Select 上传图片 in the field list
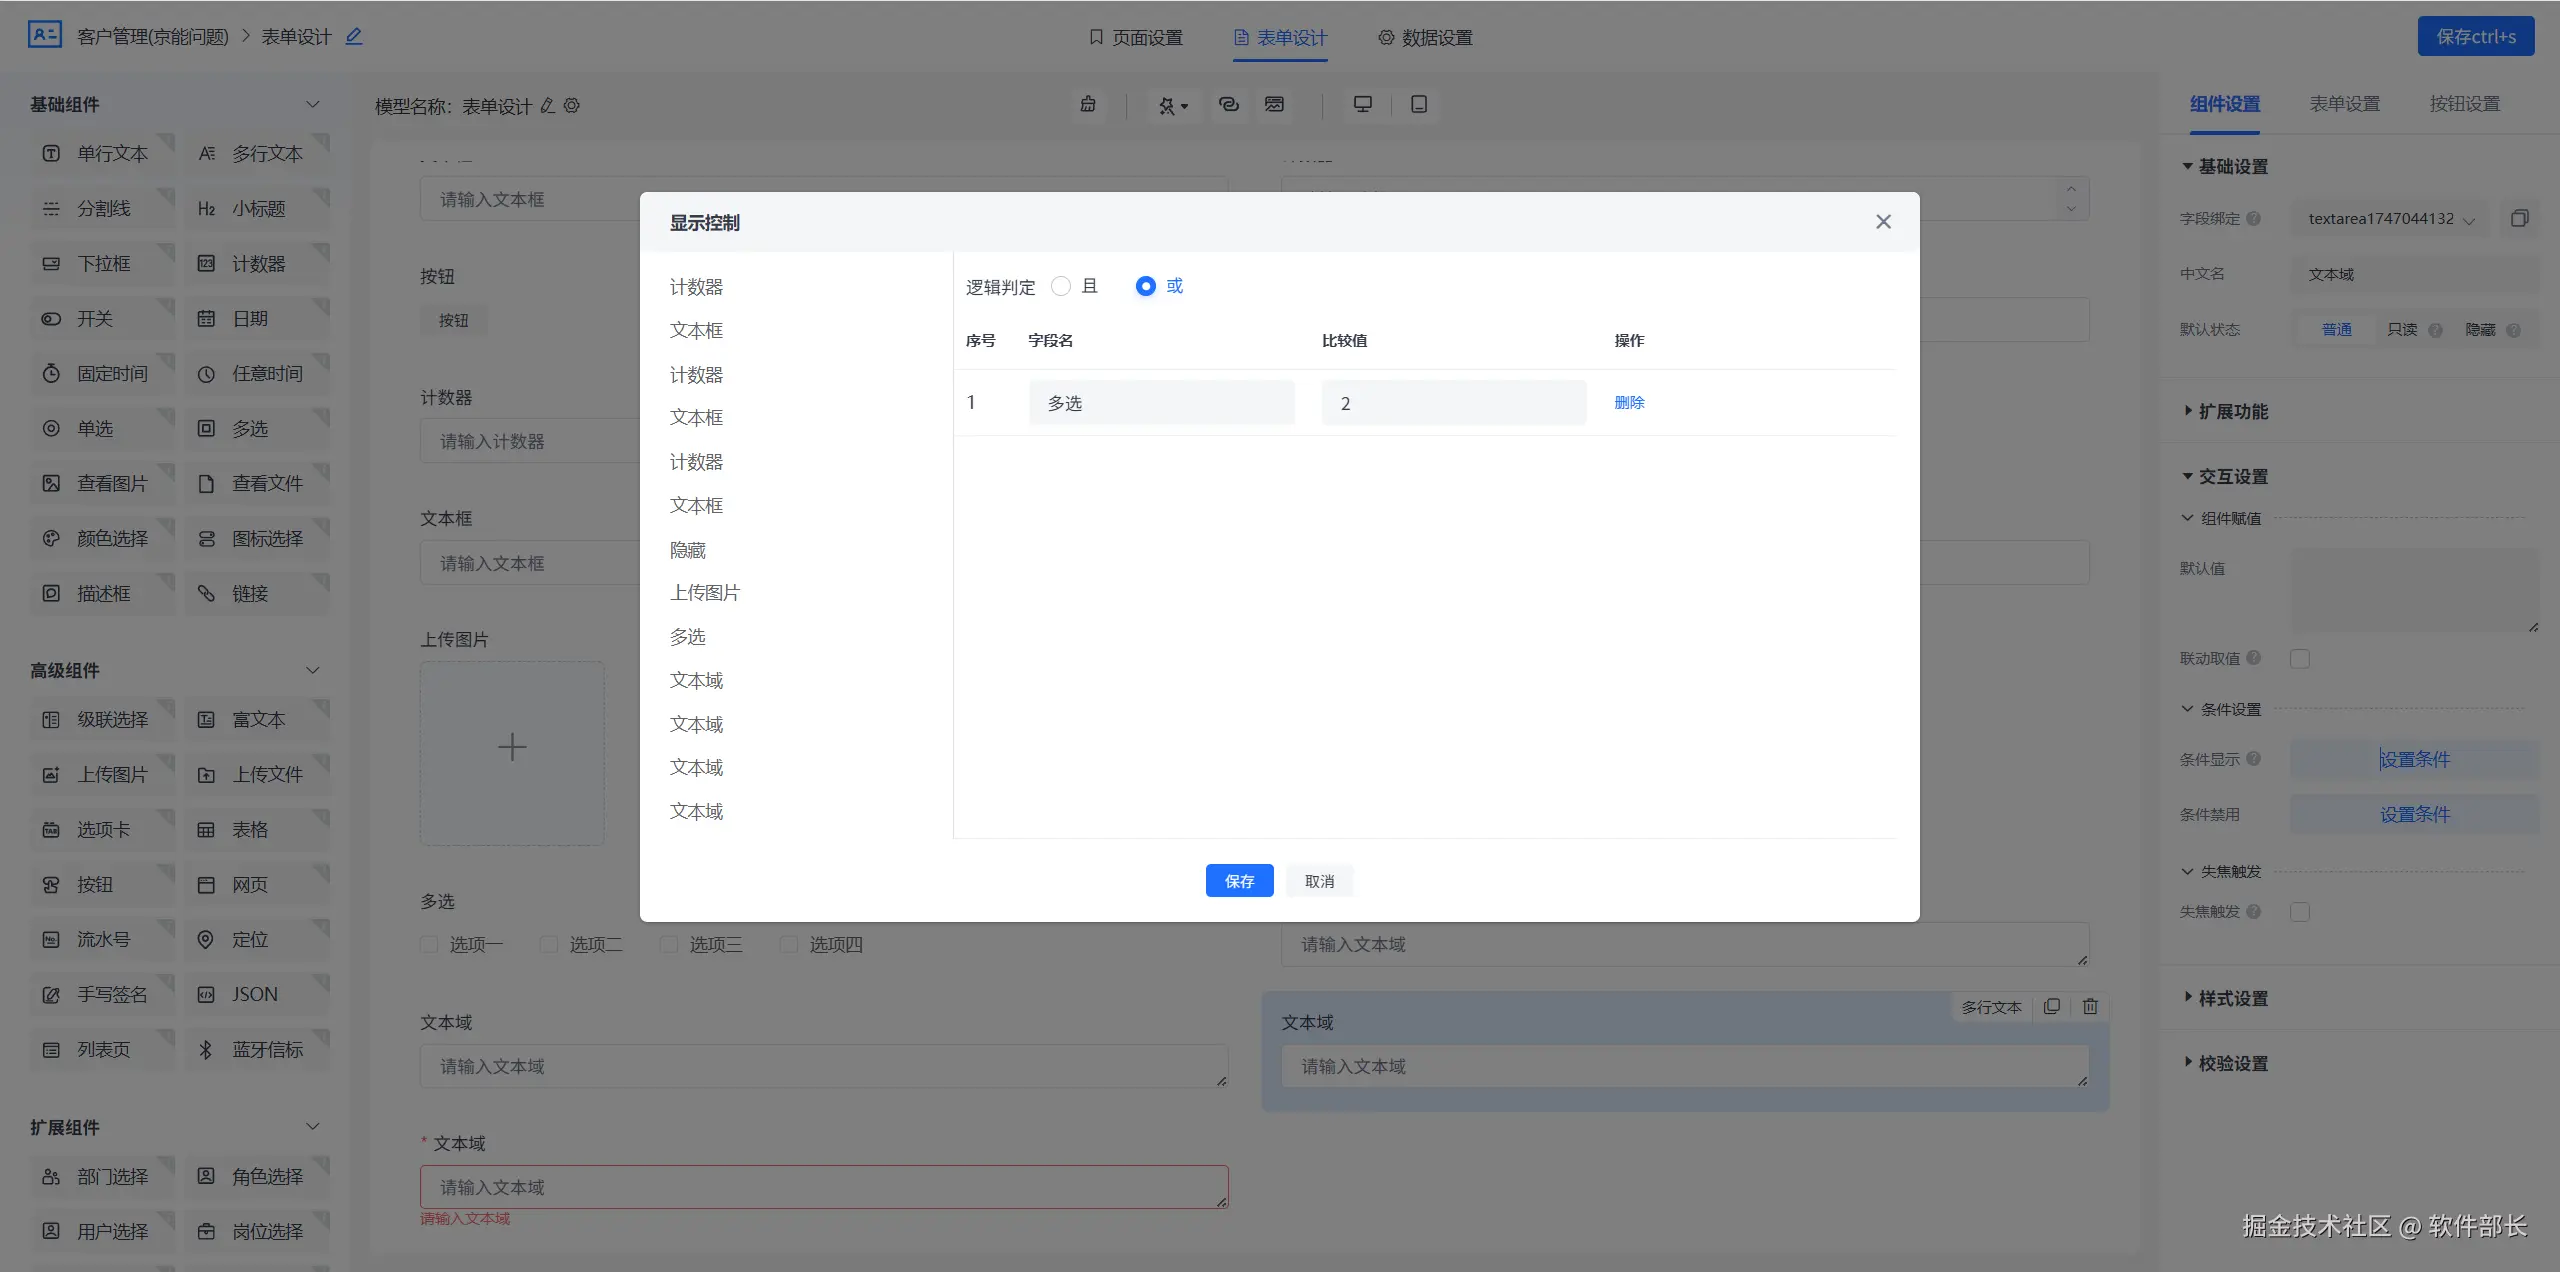Screen dimensions: 2560x1272 pyautogui.click(x=705, y=593)
